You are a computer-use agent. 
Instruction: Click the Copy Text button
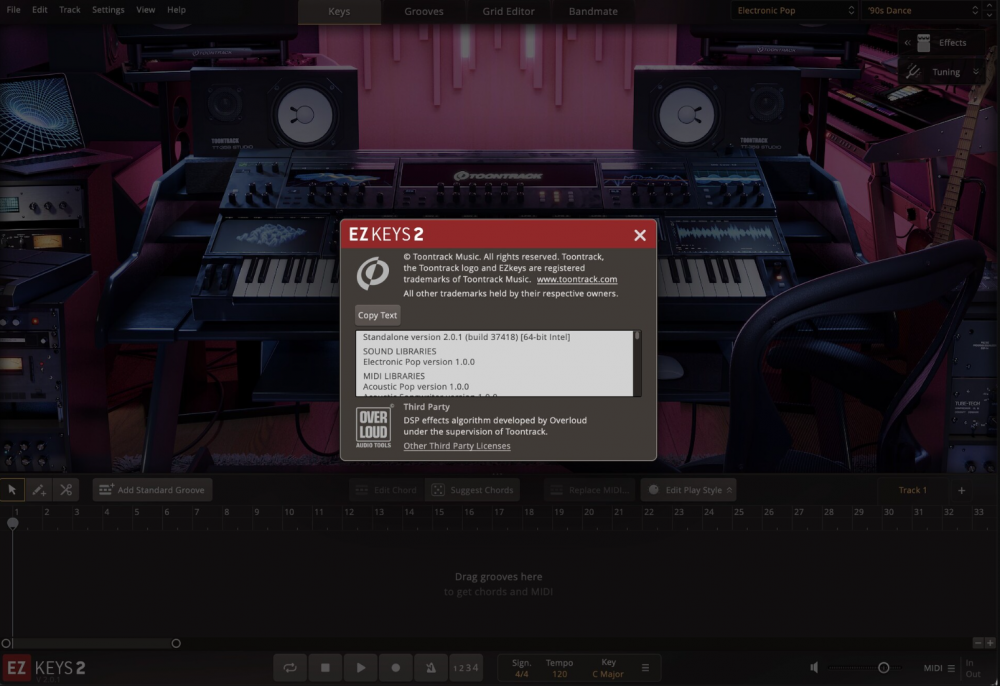(x=377, y=315)
